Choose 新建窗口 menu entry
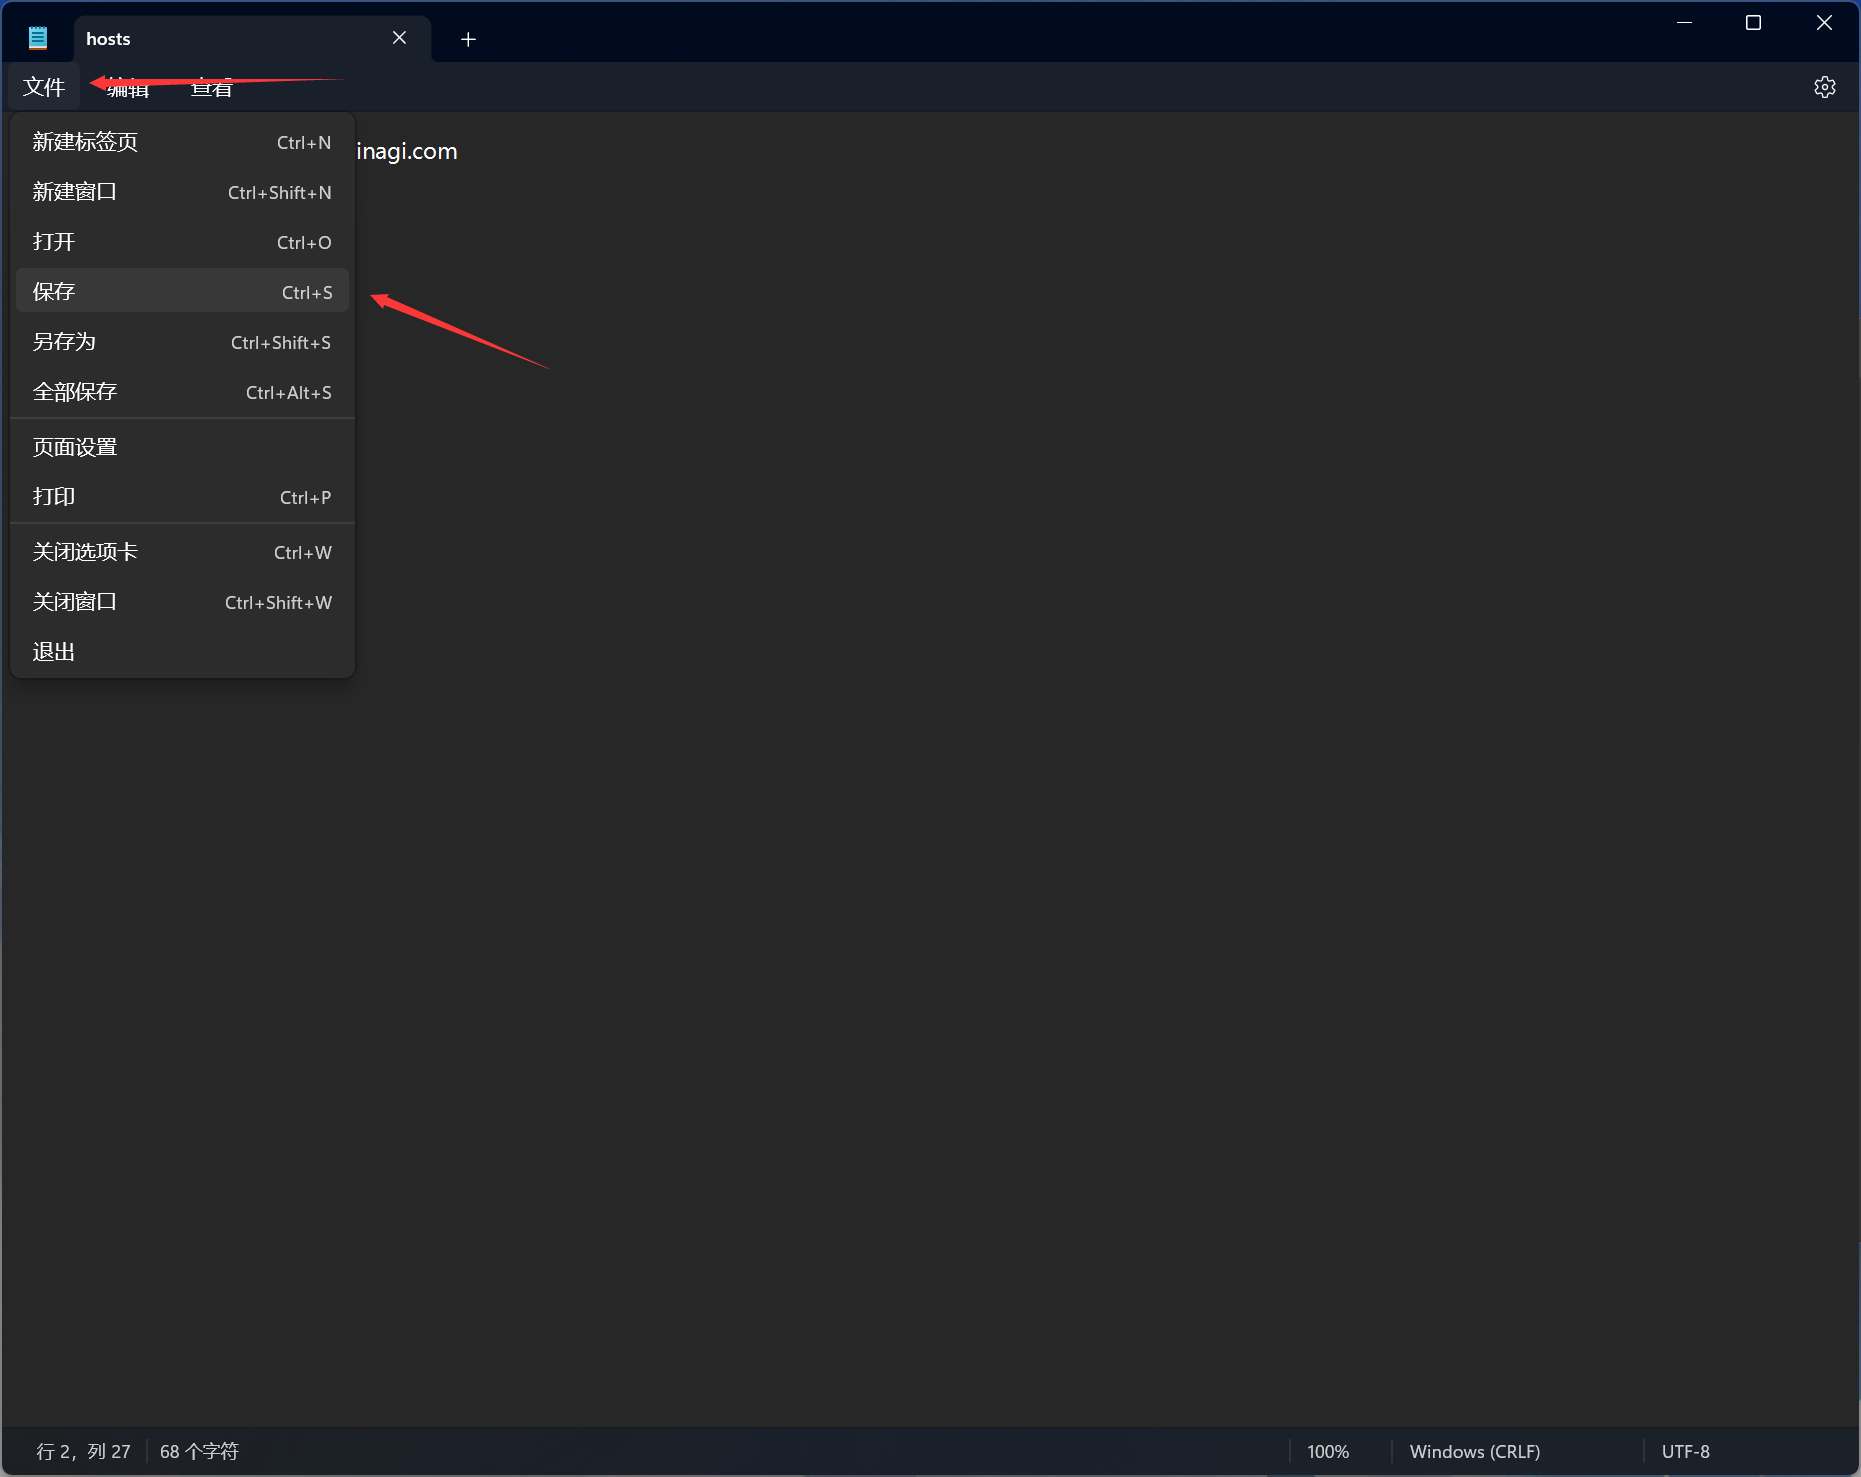 click(x=182, y=192)
